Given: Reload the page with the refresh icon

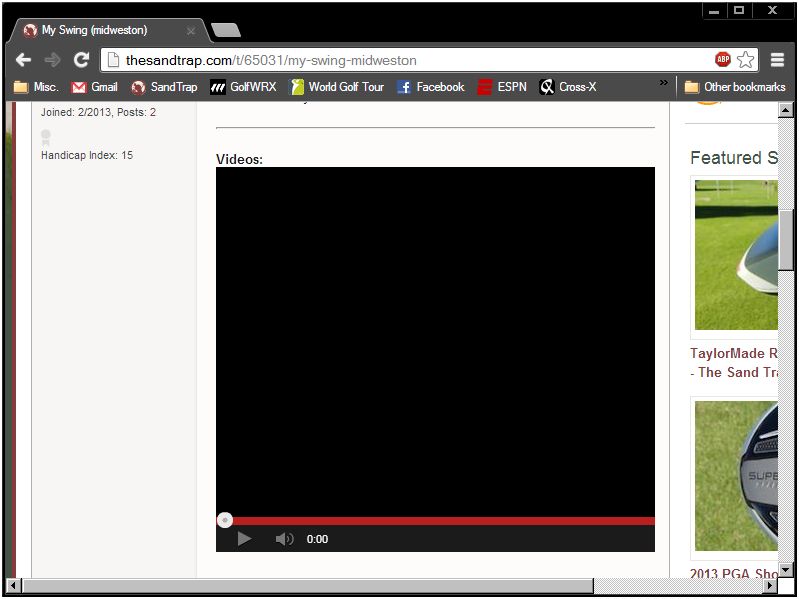Looking at the screenshot, I should pyautogui.click(x=81, y=60).
